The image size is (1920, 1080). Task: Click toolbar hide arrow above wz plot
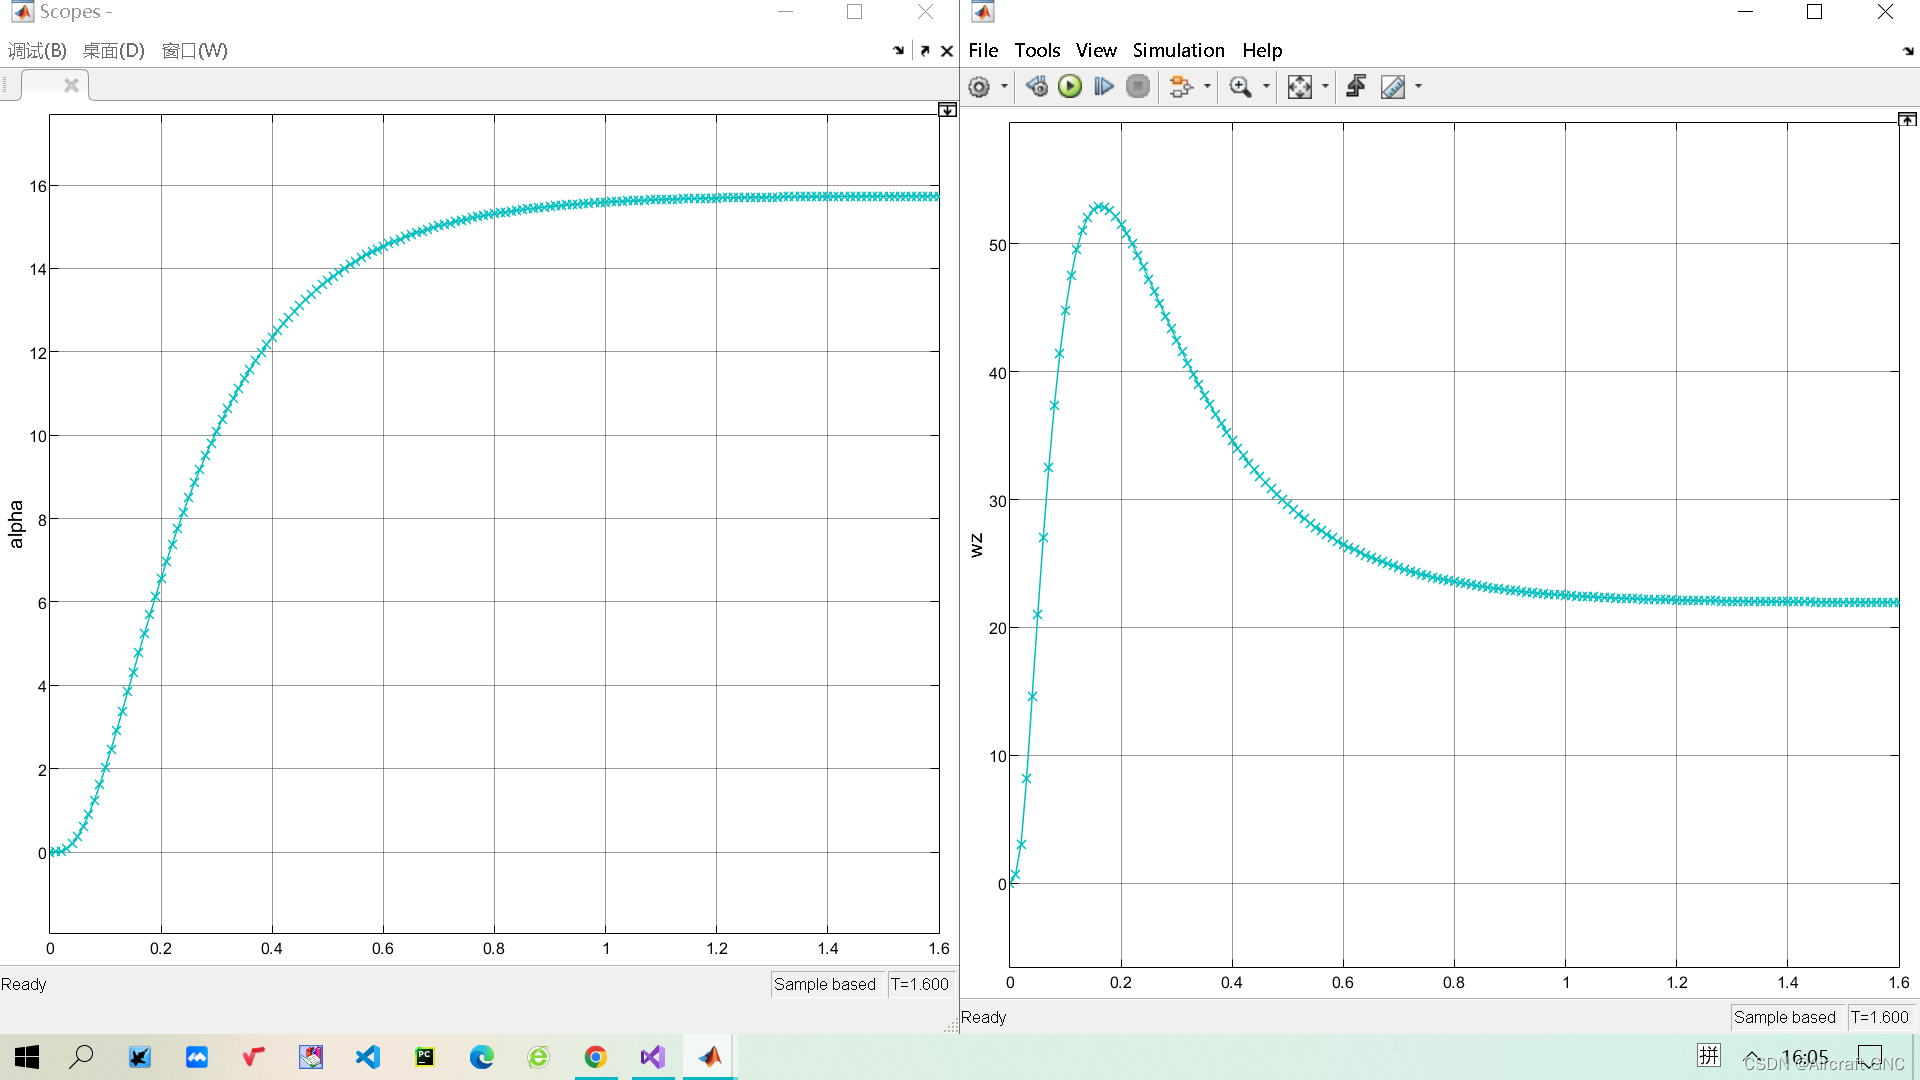click(1907, 119)
